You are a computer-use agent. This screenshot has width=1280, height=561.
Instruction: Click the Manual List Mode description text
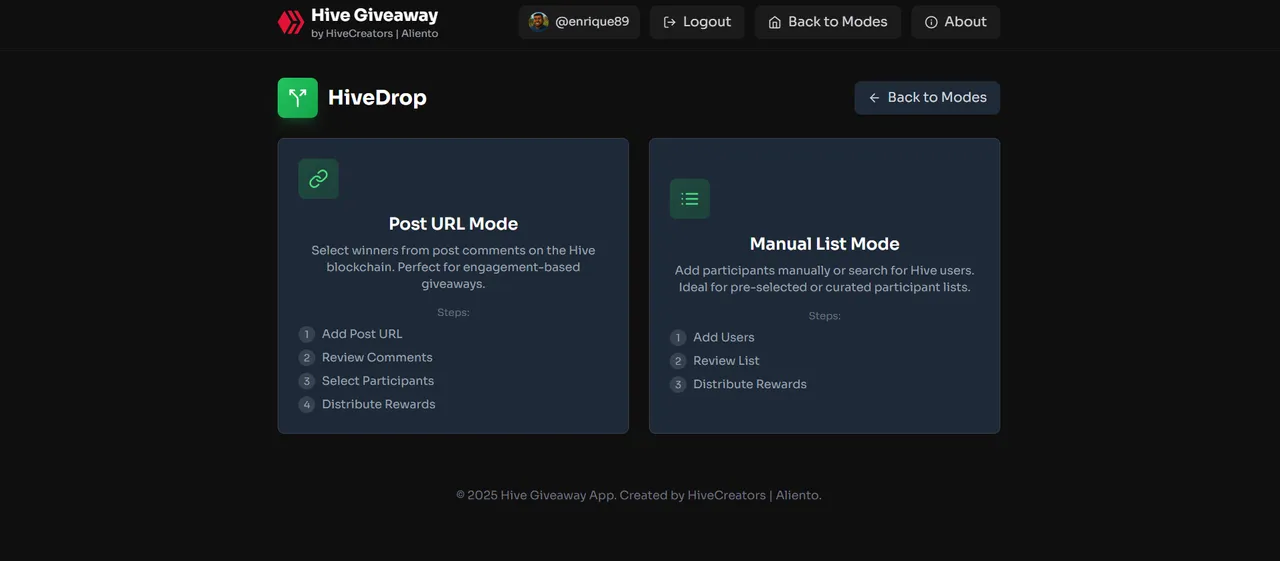click(824, 279)
